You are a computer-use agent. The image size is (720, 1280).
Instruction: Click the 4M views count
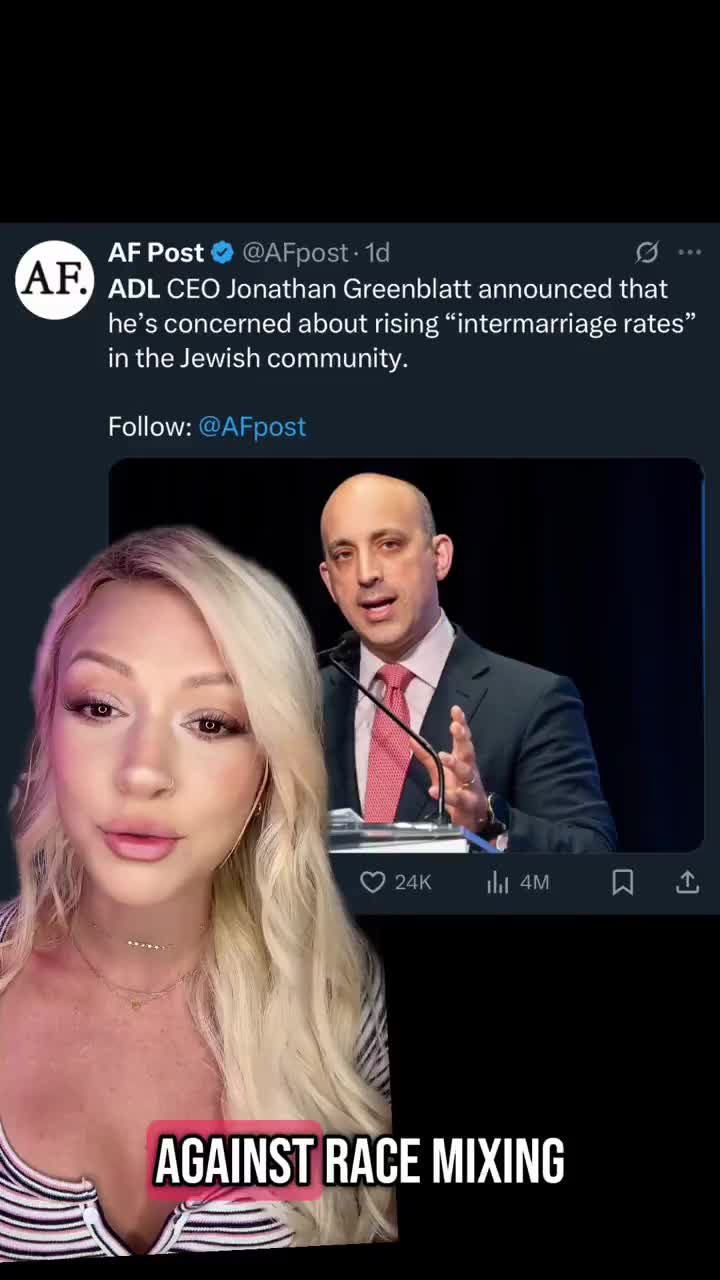coord(535,882)
